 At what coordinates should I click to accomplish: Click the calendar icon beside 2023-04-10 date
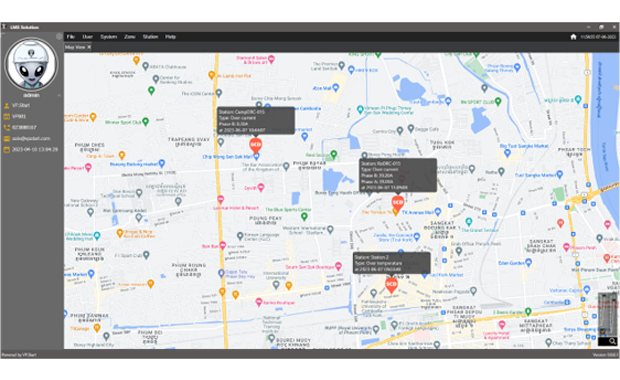pos(6,150)
